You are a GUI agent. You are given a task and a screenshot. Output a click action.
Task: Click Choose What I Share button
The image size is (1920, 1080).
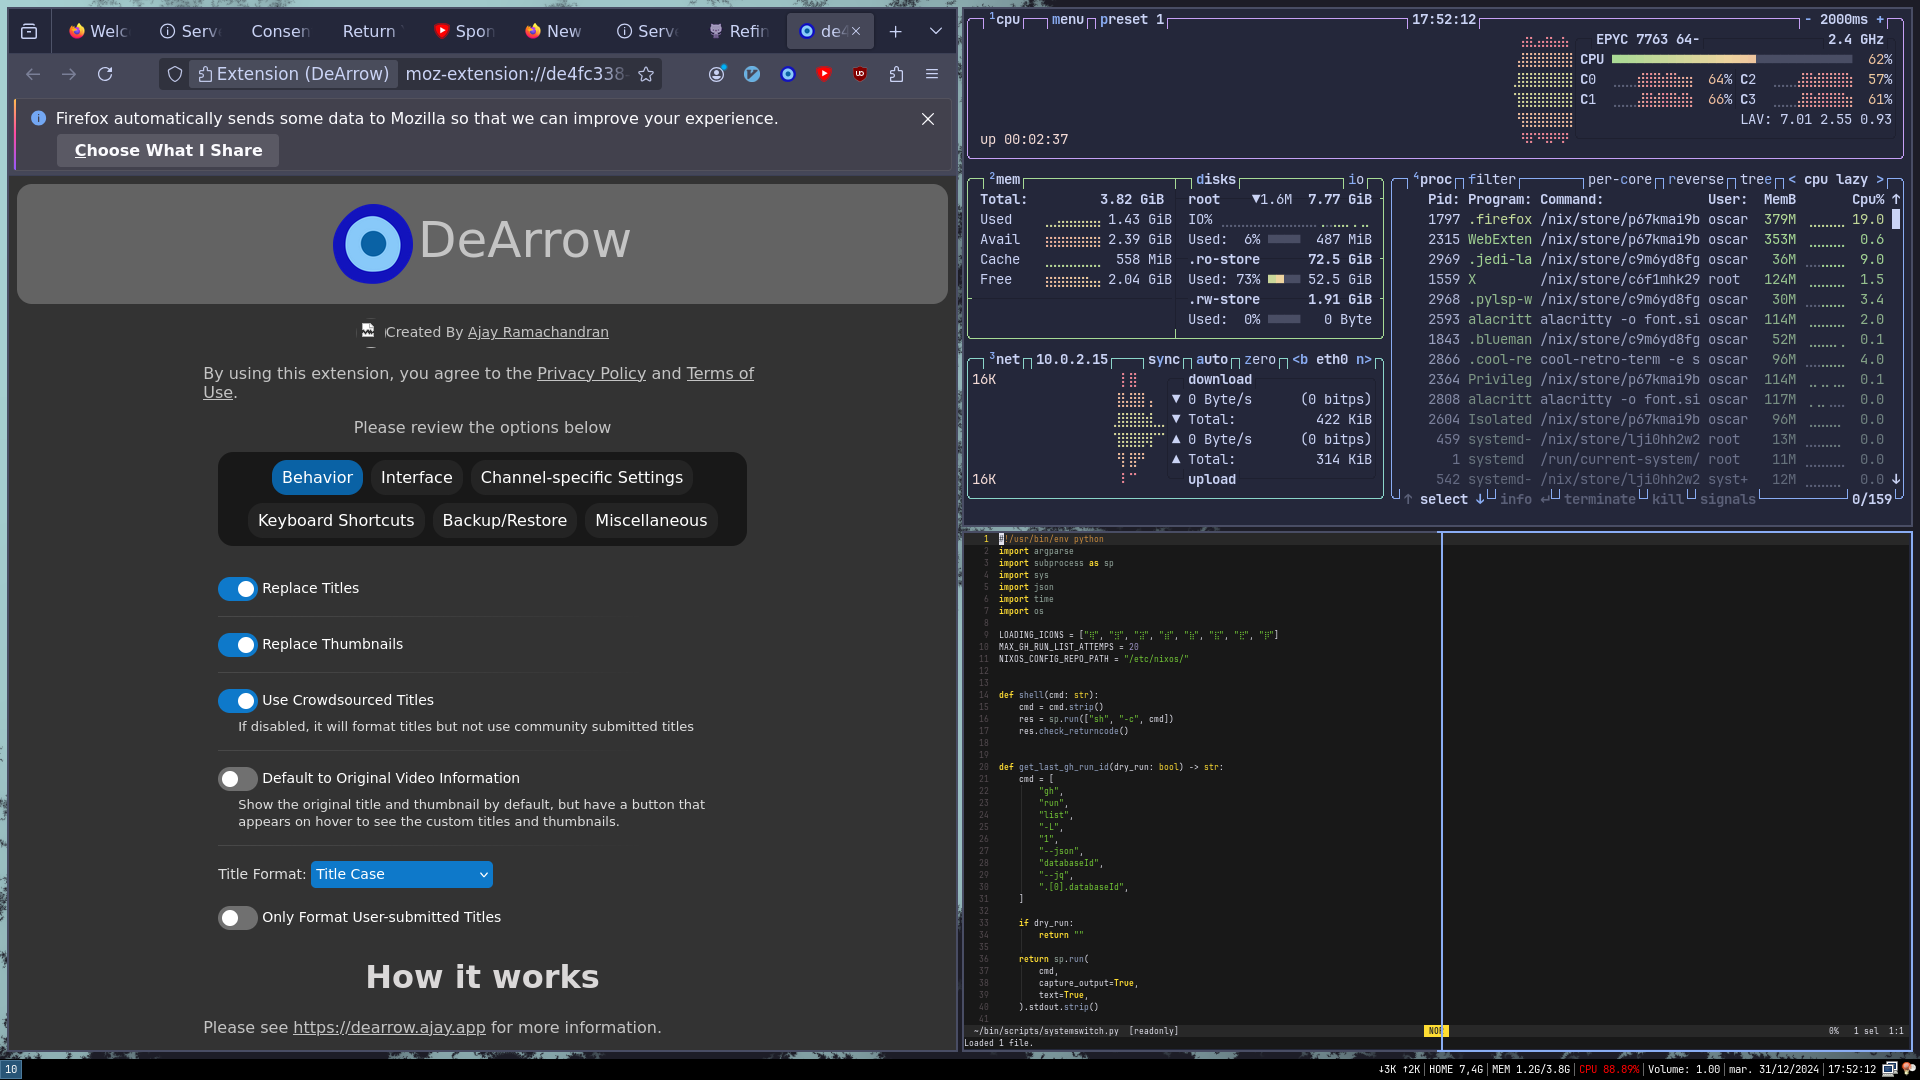pos(168,150)
